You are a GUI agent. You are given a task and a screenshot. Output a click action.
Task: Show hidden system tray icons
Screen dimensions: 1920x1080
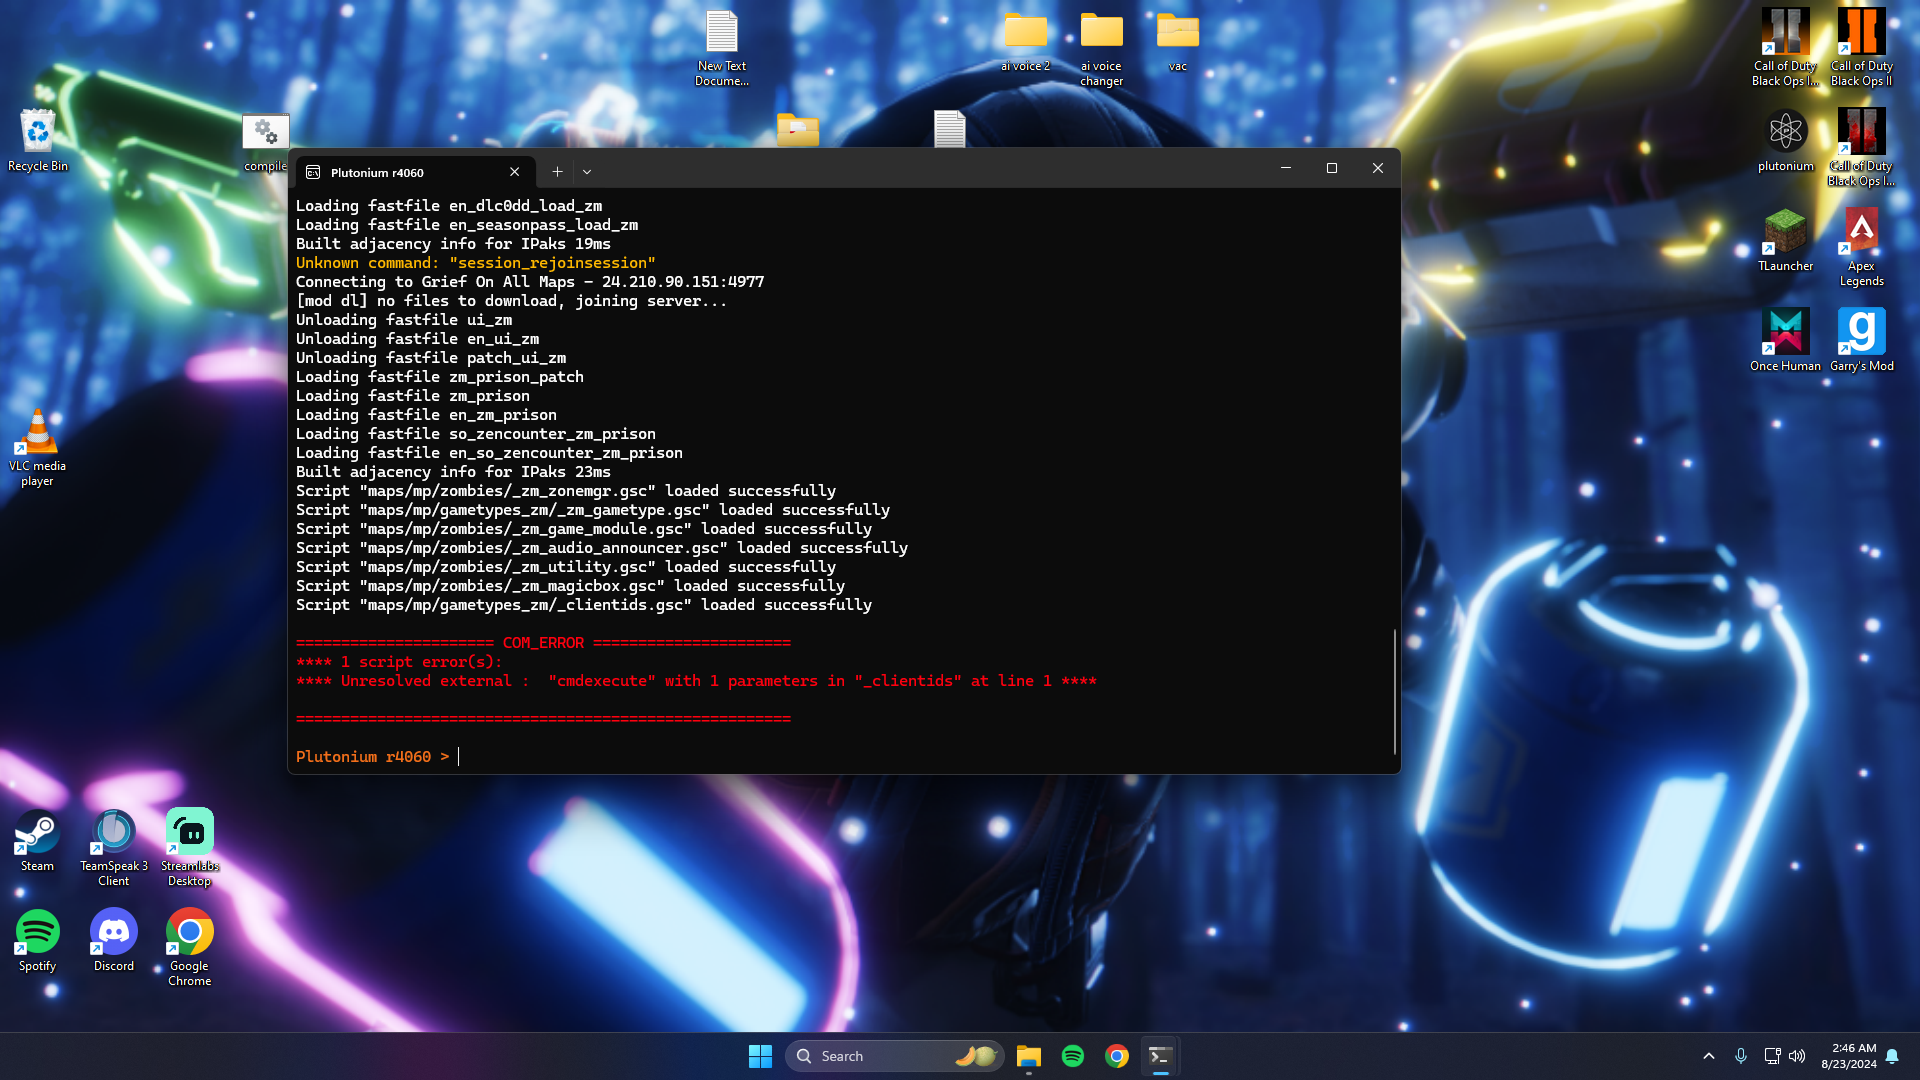[x=1709, y=1056]
